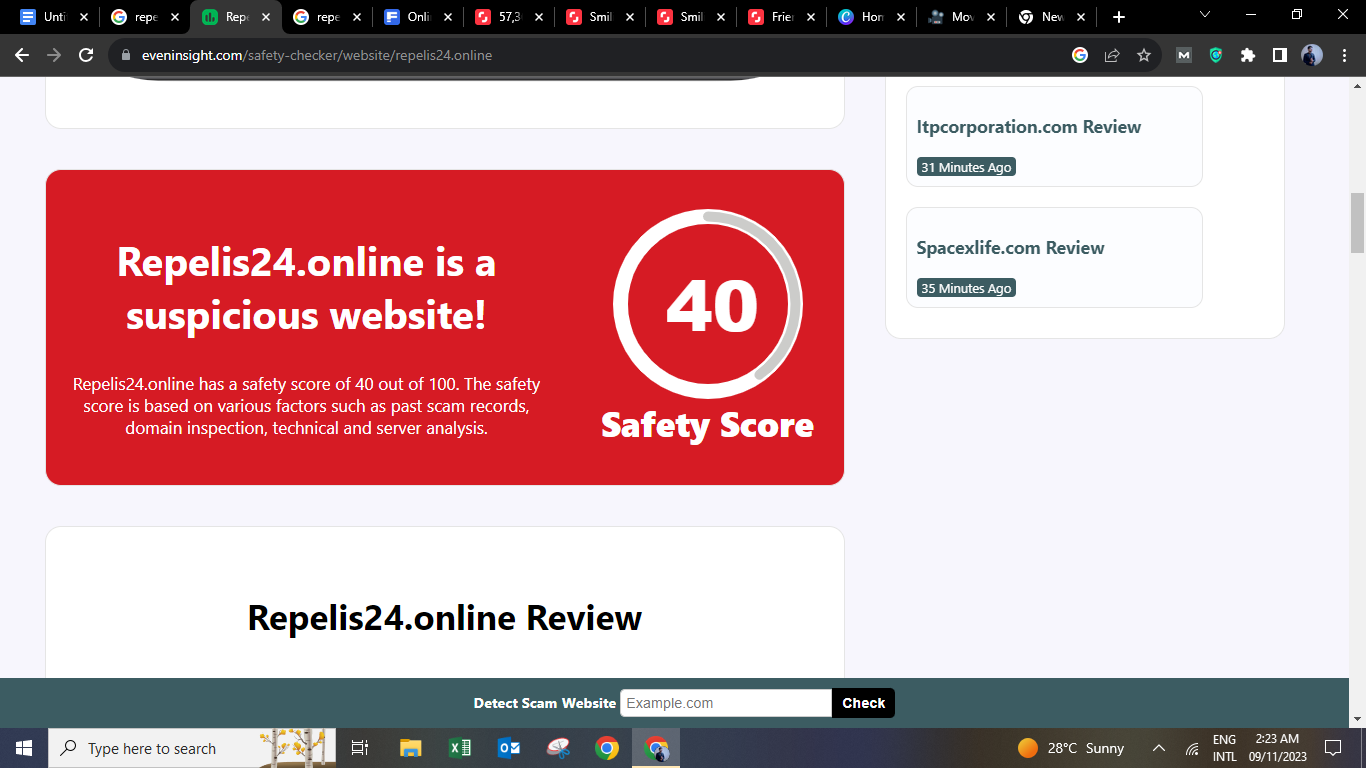Open Excel from the Windows taskbar
Viewport: 1366px width, 768px height.
tap(460, 748)
